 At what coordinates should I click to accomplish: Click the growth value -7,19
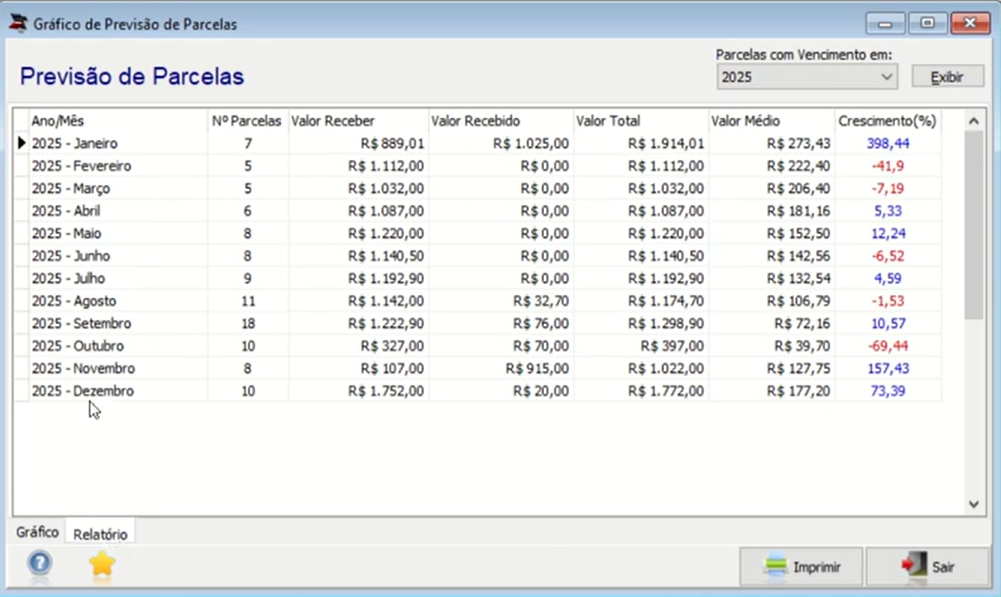tap(888, 188)
